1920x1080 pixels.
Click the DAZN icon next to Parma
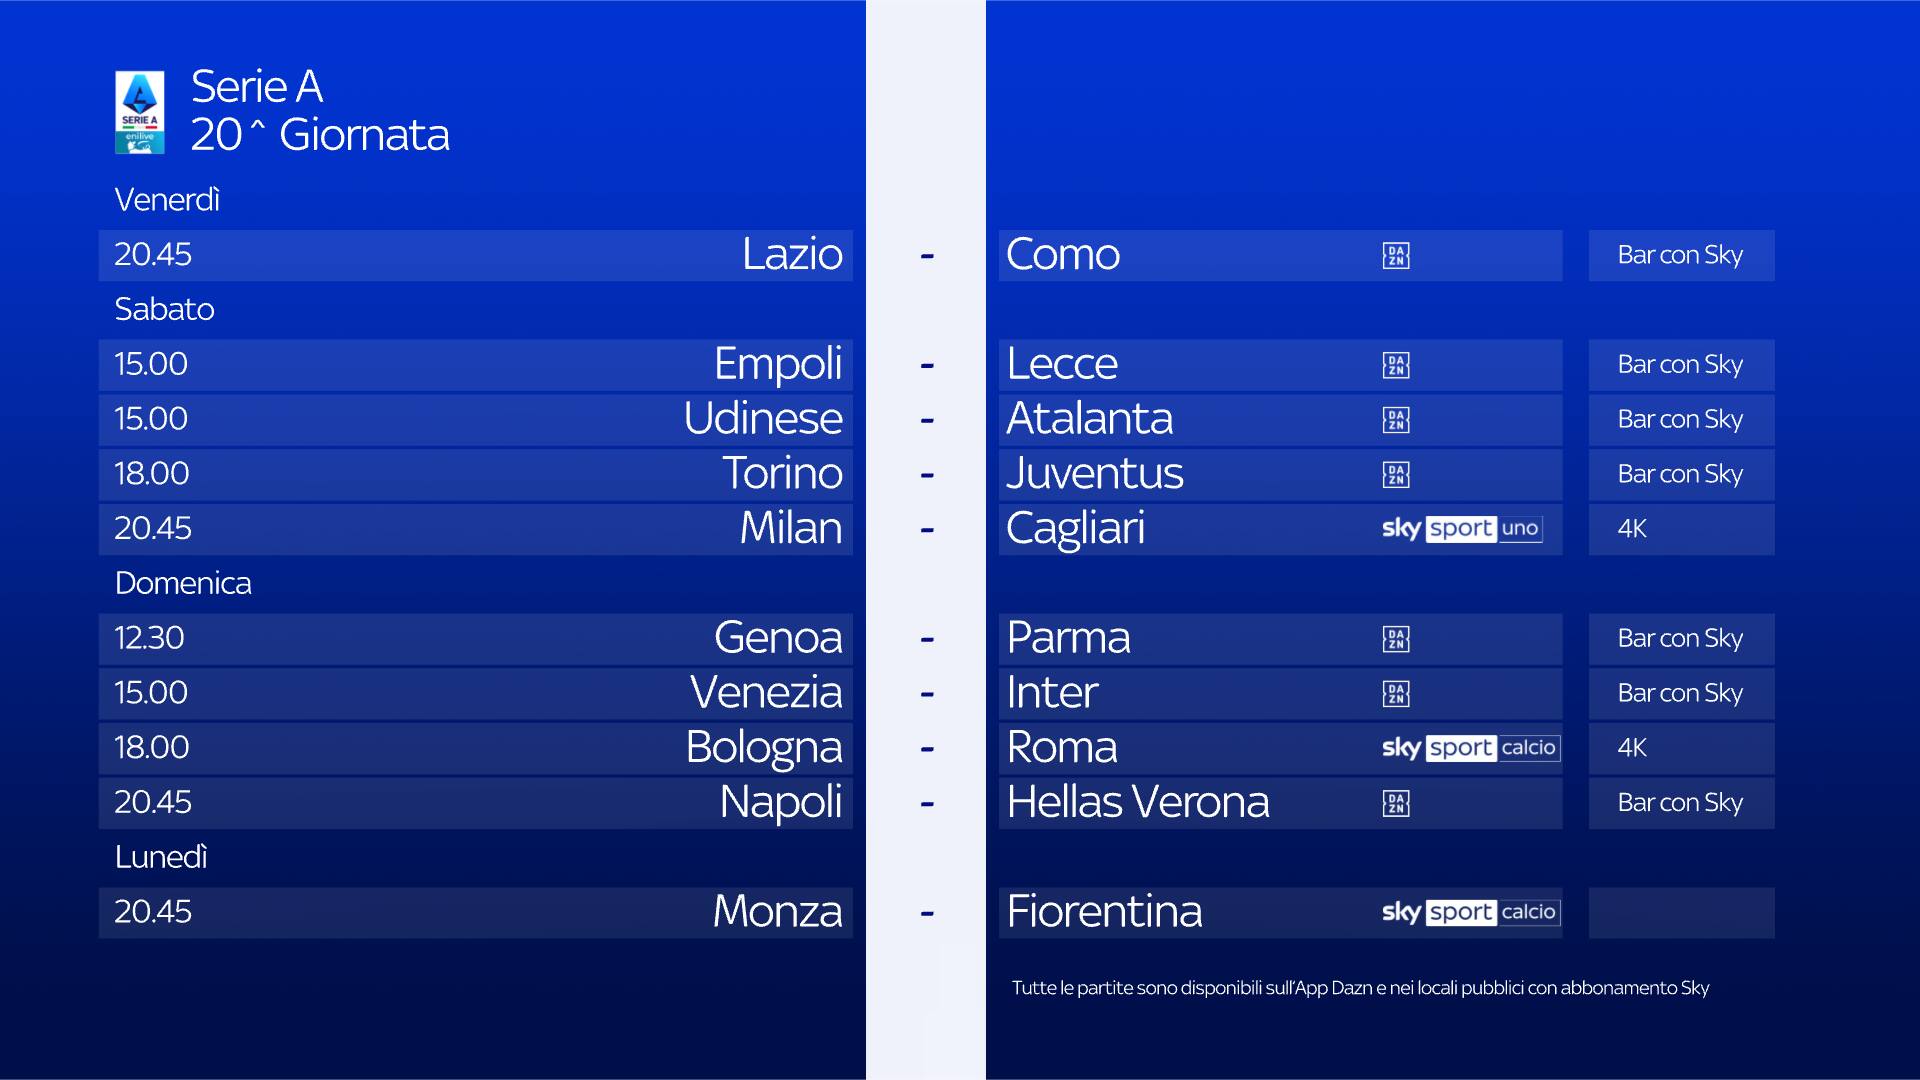tap(1396, 639)
